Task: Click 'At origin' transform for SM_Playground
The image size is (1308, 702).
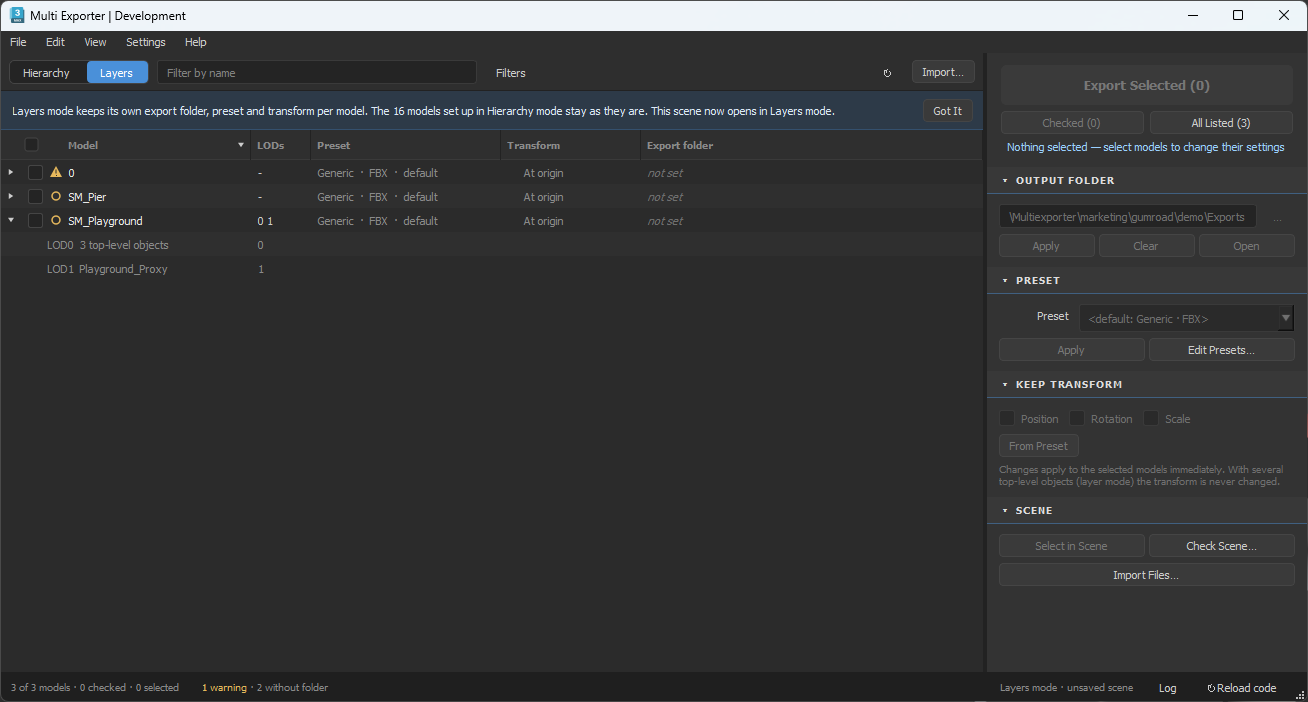Action: [543, 221]
